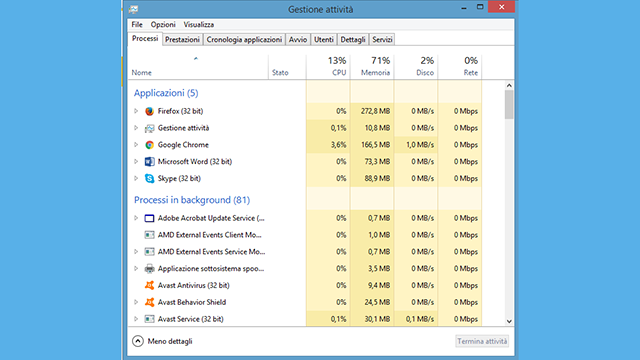Sort processes by Memoria column header
The width and height of the screenshot is (640, 360).
(372, 67)
